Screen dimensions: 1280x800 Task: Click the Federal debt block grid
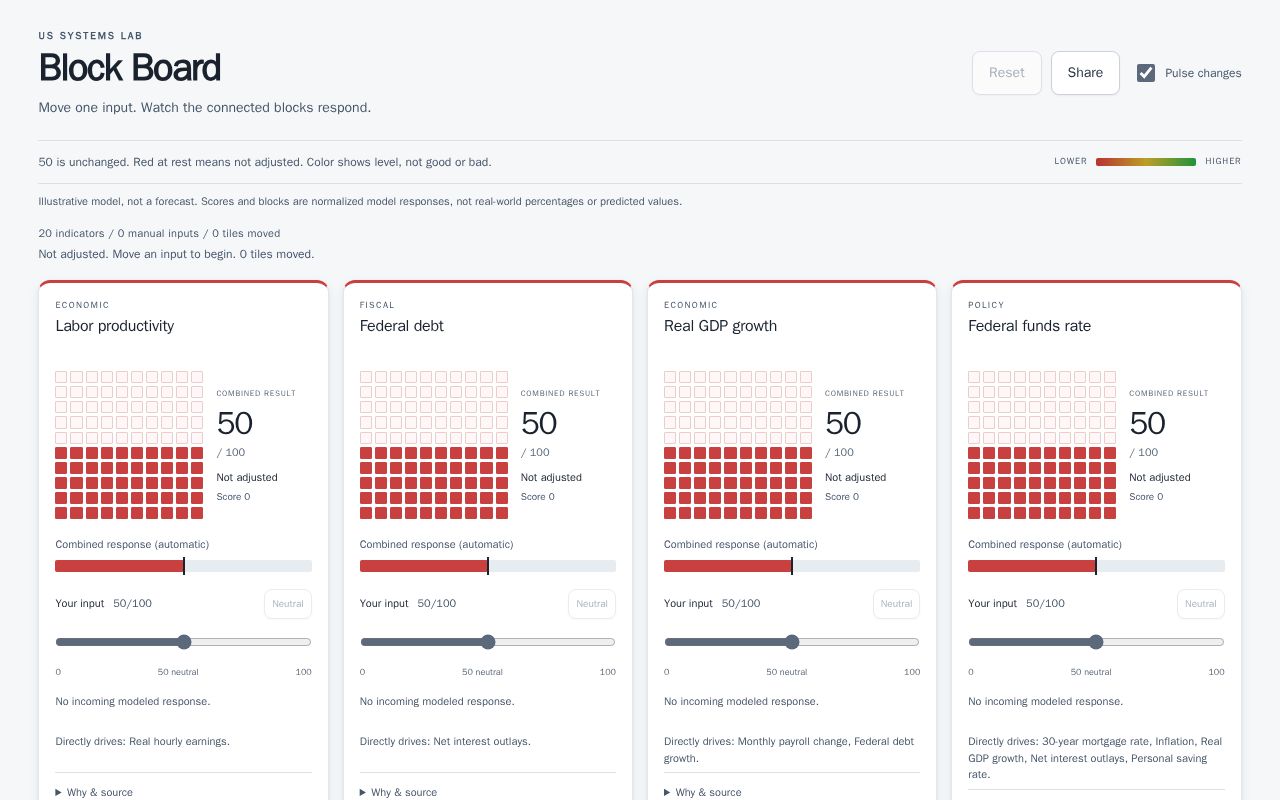434,445
